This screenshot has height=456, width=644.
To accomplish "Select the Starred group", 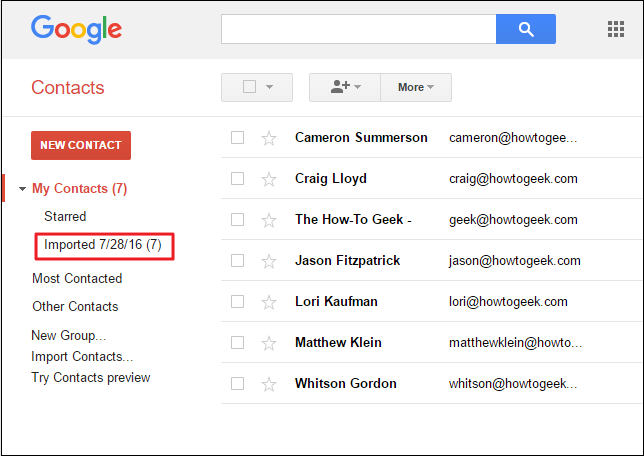I will coord(65,216).
